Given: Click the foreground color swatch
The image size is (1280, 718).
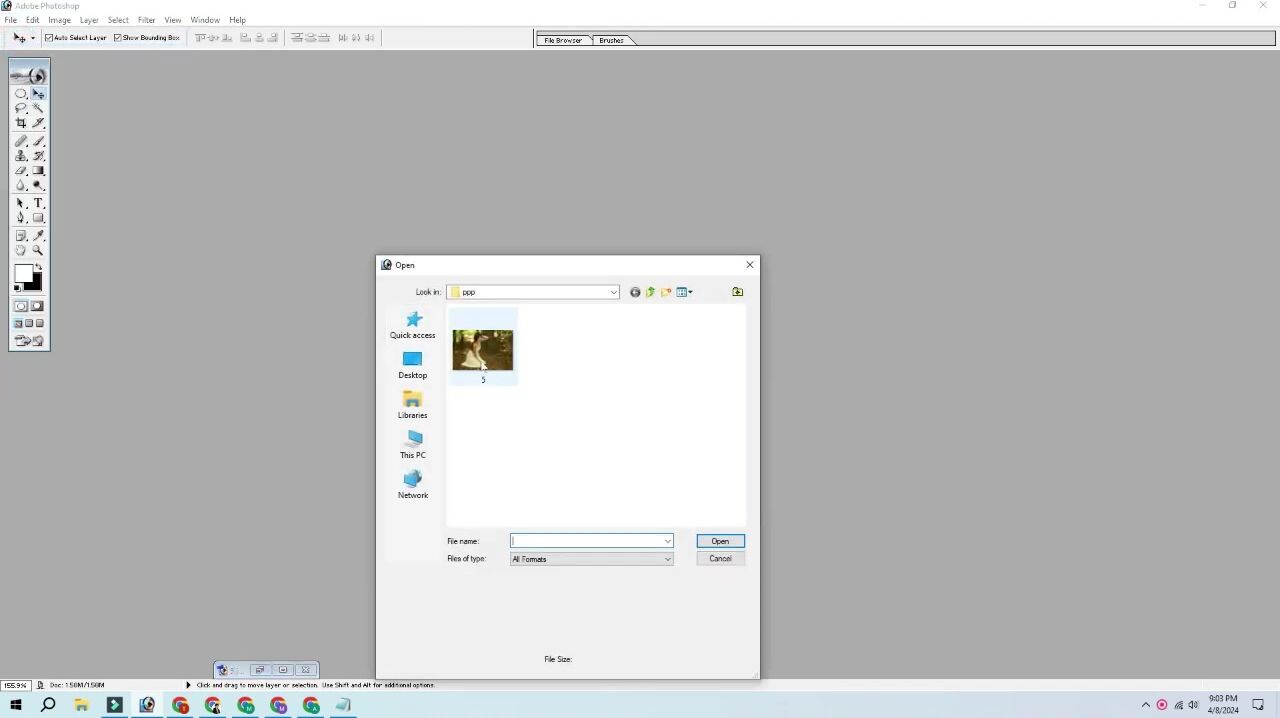Looking at the screenshot, I should point(23,274).
